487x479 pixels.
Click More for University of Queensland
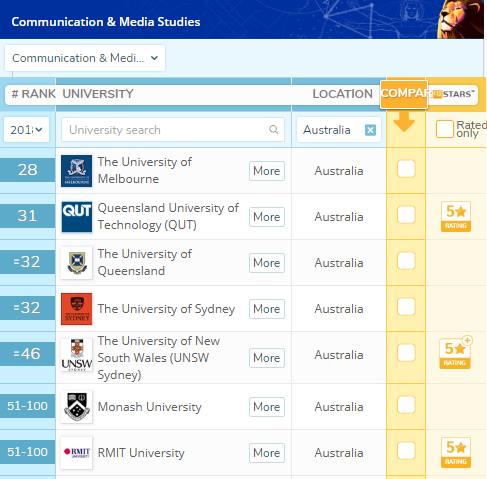pyautogui.click(x=267, y=263)
